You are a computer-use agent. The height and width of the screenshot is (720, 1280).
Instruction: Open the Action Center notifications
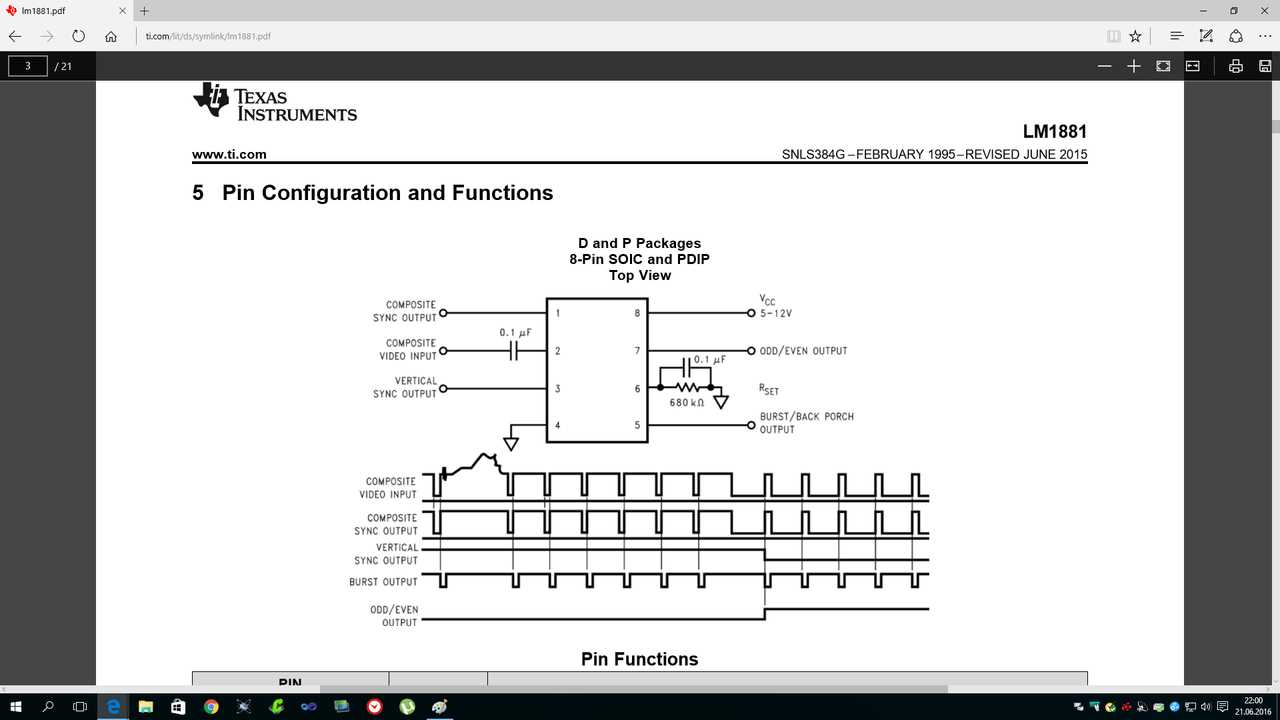coord(1224,706)
